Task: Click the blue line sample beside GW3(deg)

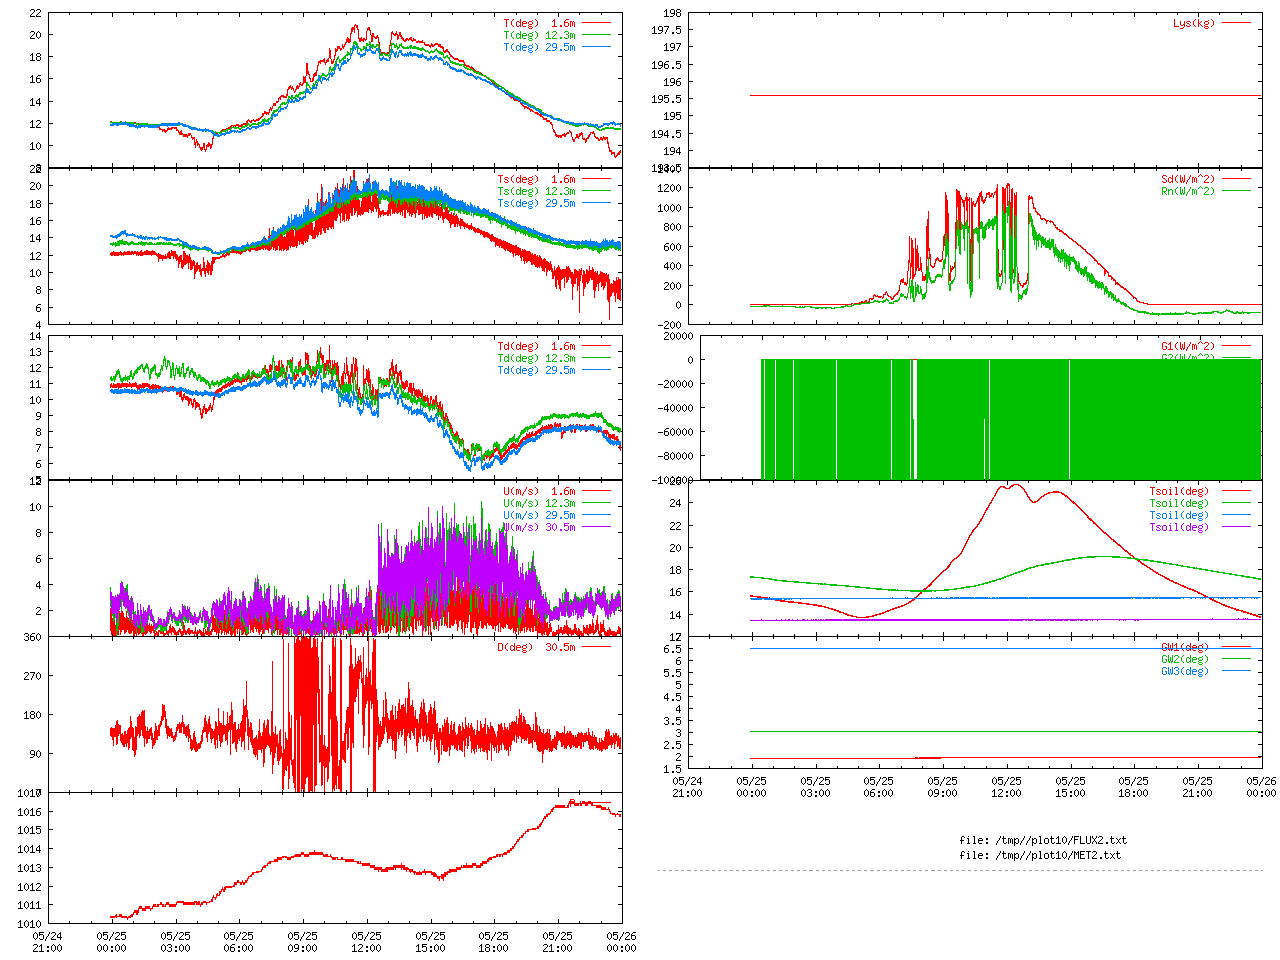Action: [1236, 671]
